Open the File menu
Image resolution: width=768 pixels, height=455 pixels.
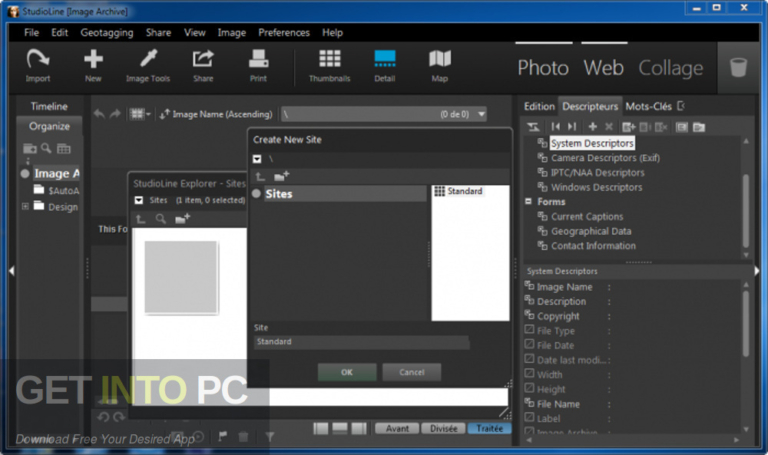coord(31,32)
